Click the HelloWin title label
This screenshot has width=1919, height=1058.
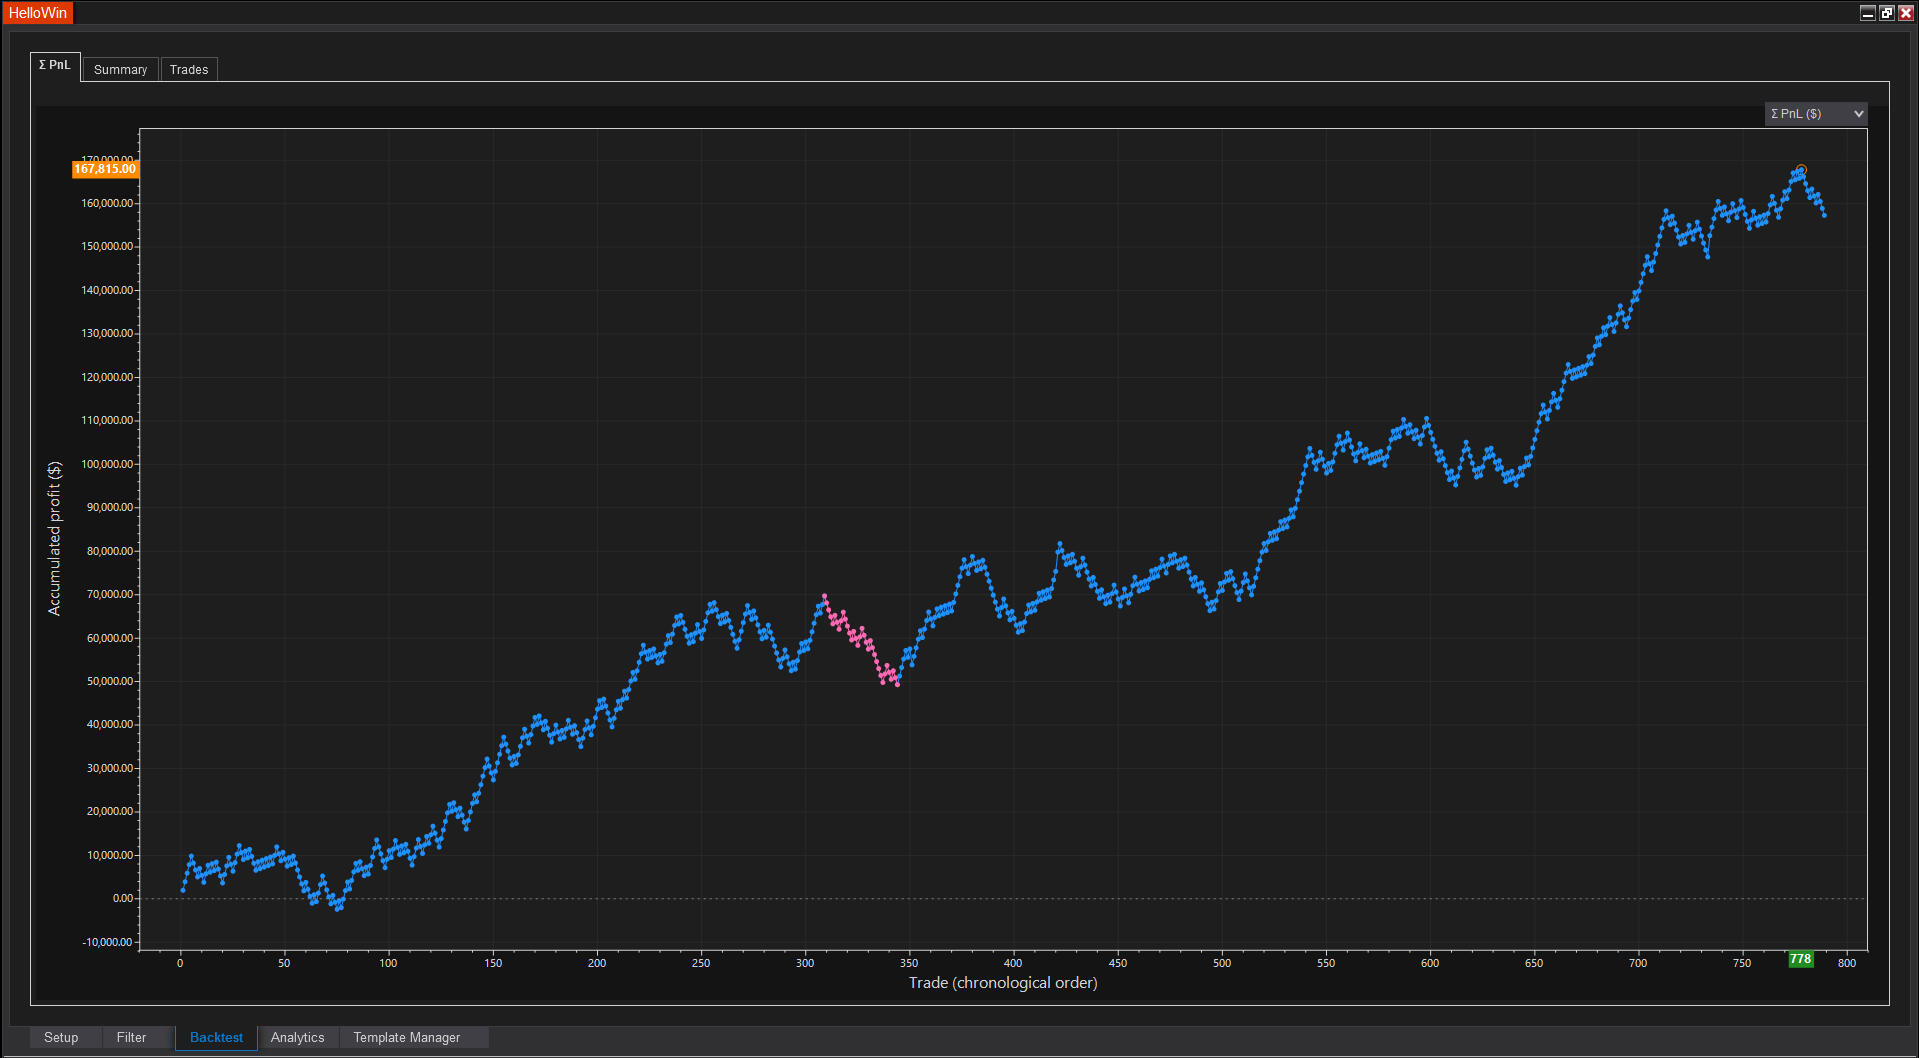tap(38, 13)
